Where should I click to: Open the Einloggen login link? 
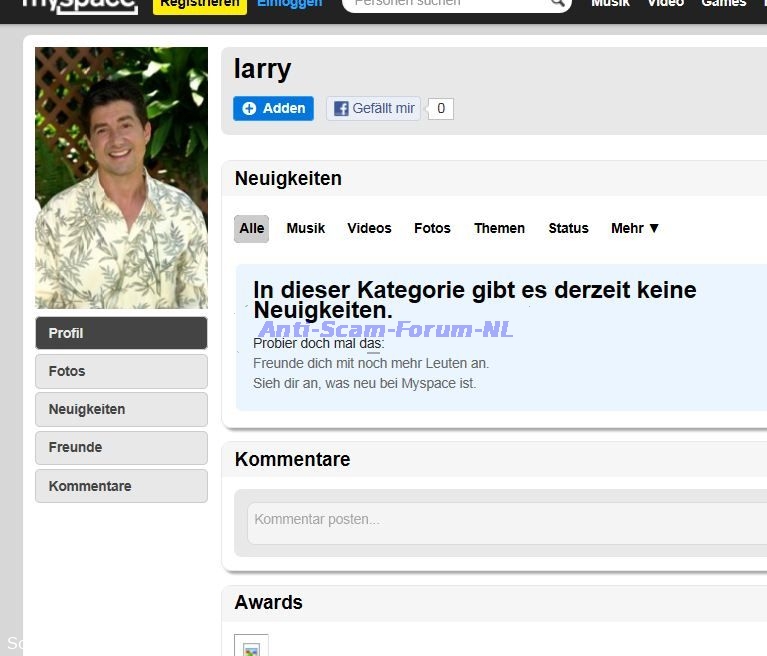coord(289,4)
